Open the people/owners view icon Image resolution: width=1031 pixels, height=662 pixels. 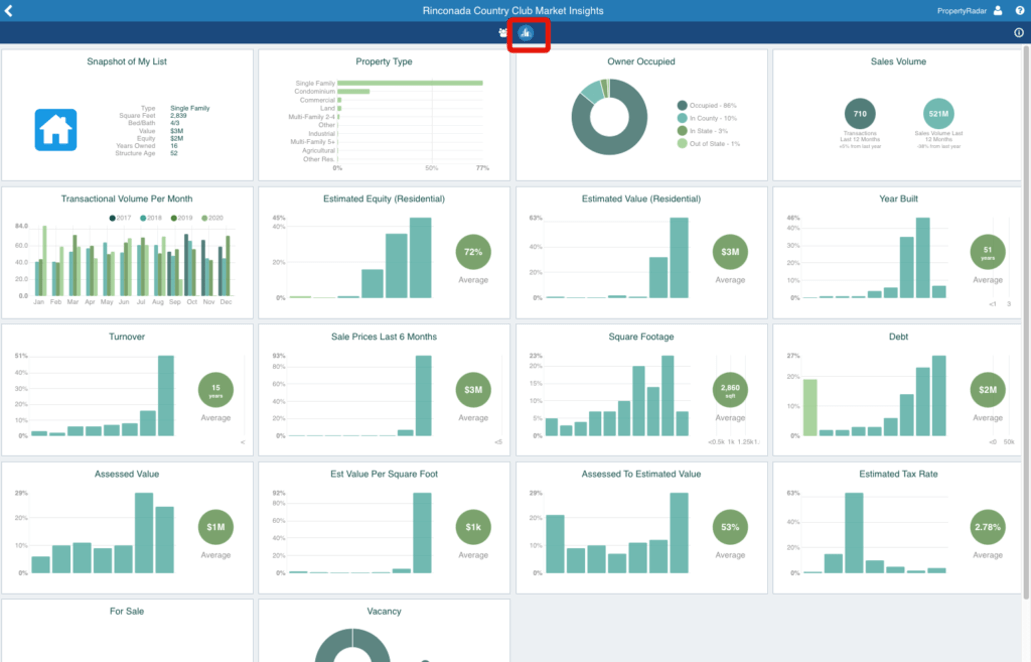pyautogui.click(x=503, y=33)
